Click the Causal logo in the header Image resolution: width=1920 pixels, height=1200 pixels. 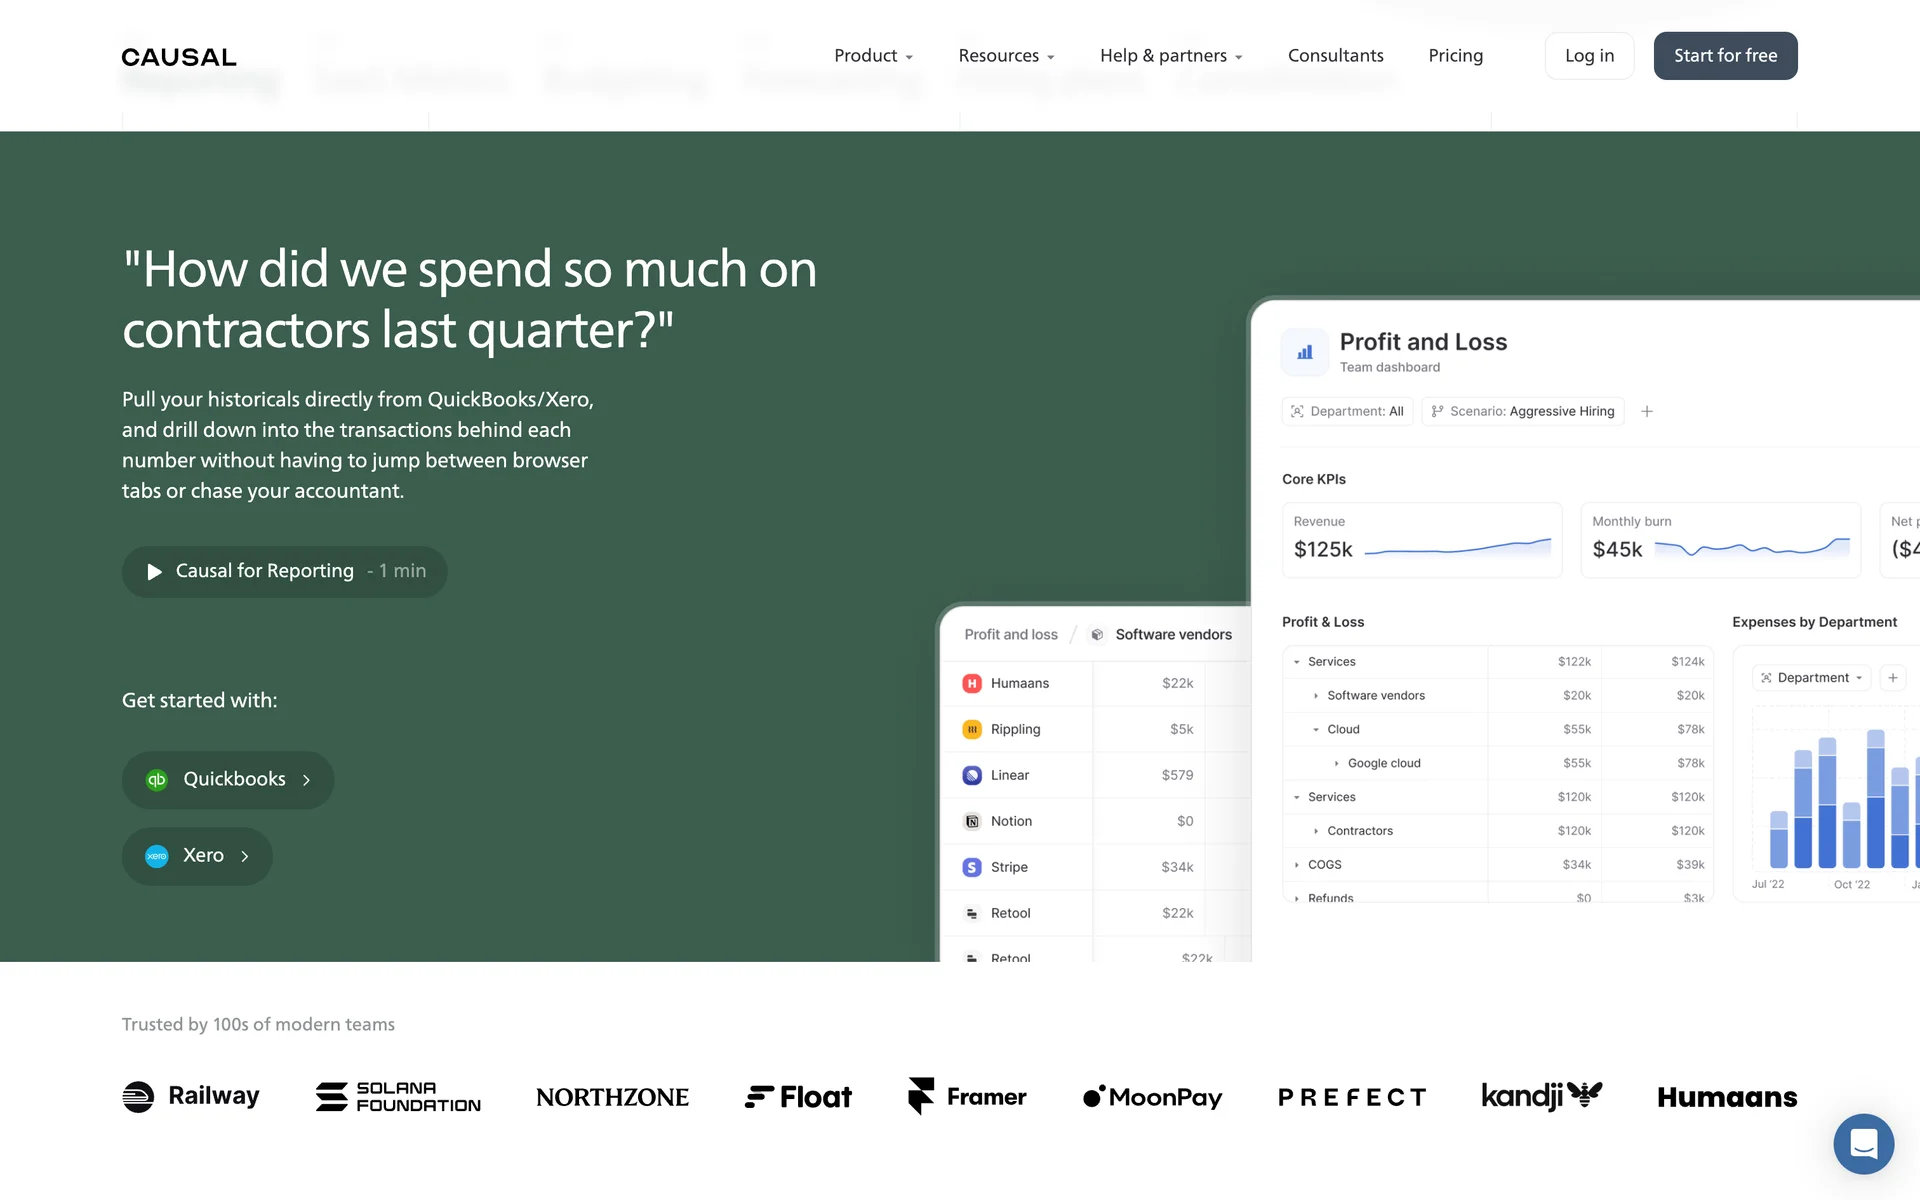pyautogui.click(x=179, y=57)
